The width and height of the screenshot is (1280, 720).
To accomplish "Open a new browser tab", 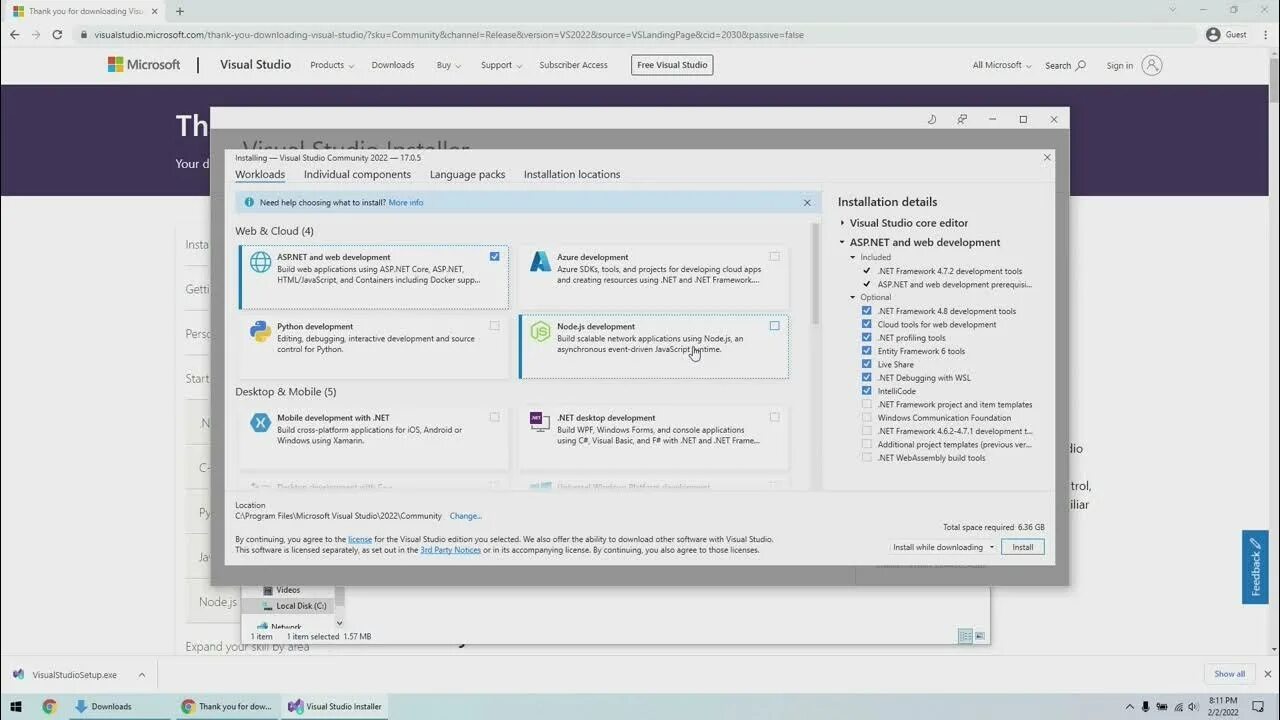I will coord(180,11).
